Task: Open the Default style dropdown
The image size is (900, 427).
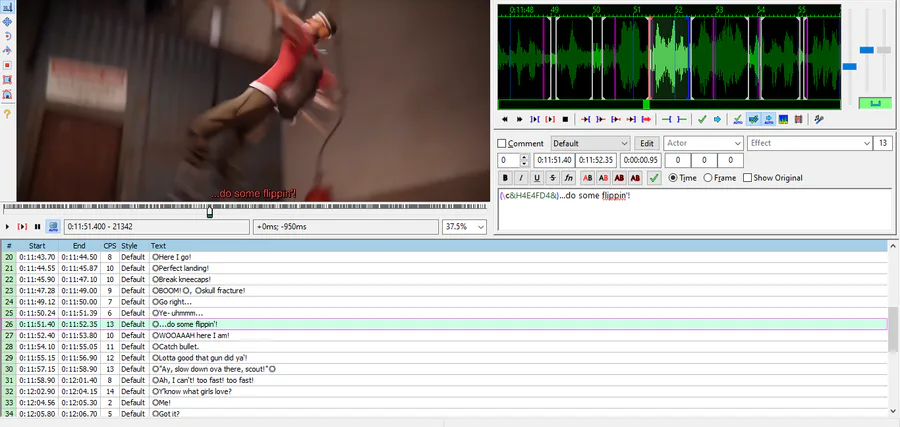Action: click(591, 143)
